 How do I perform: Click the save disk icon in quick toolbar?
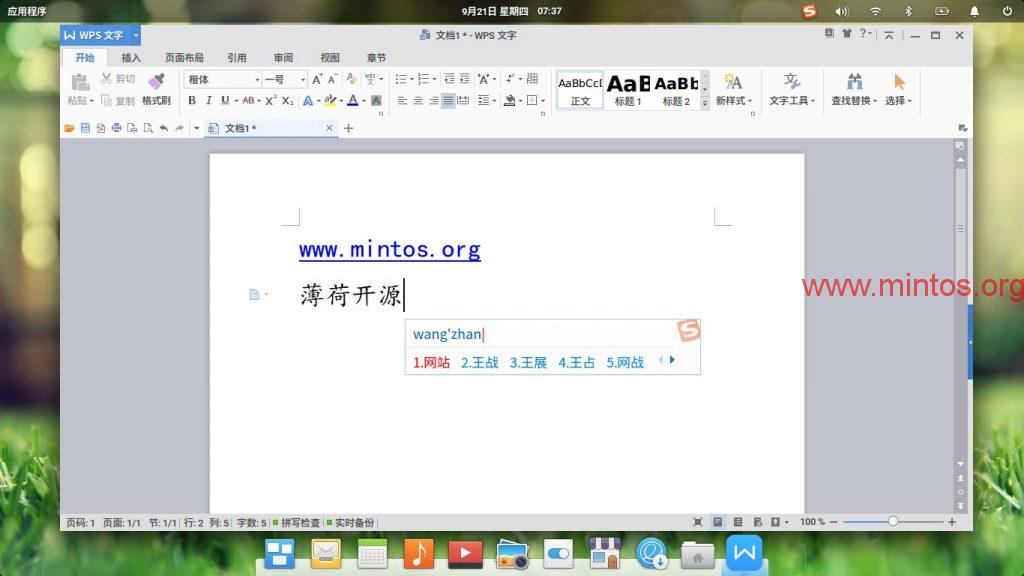click(x=85, y=128)
